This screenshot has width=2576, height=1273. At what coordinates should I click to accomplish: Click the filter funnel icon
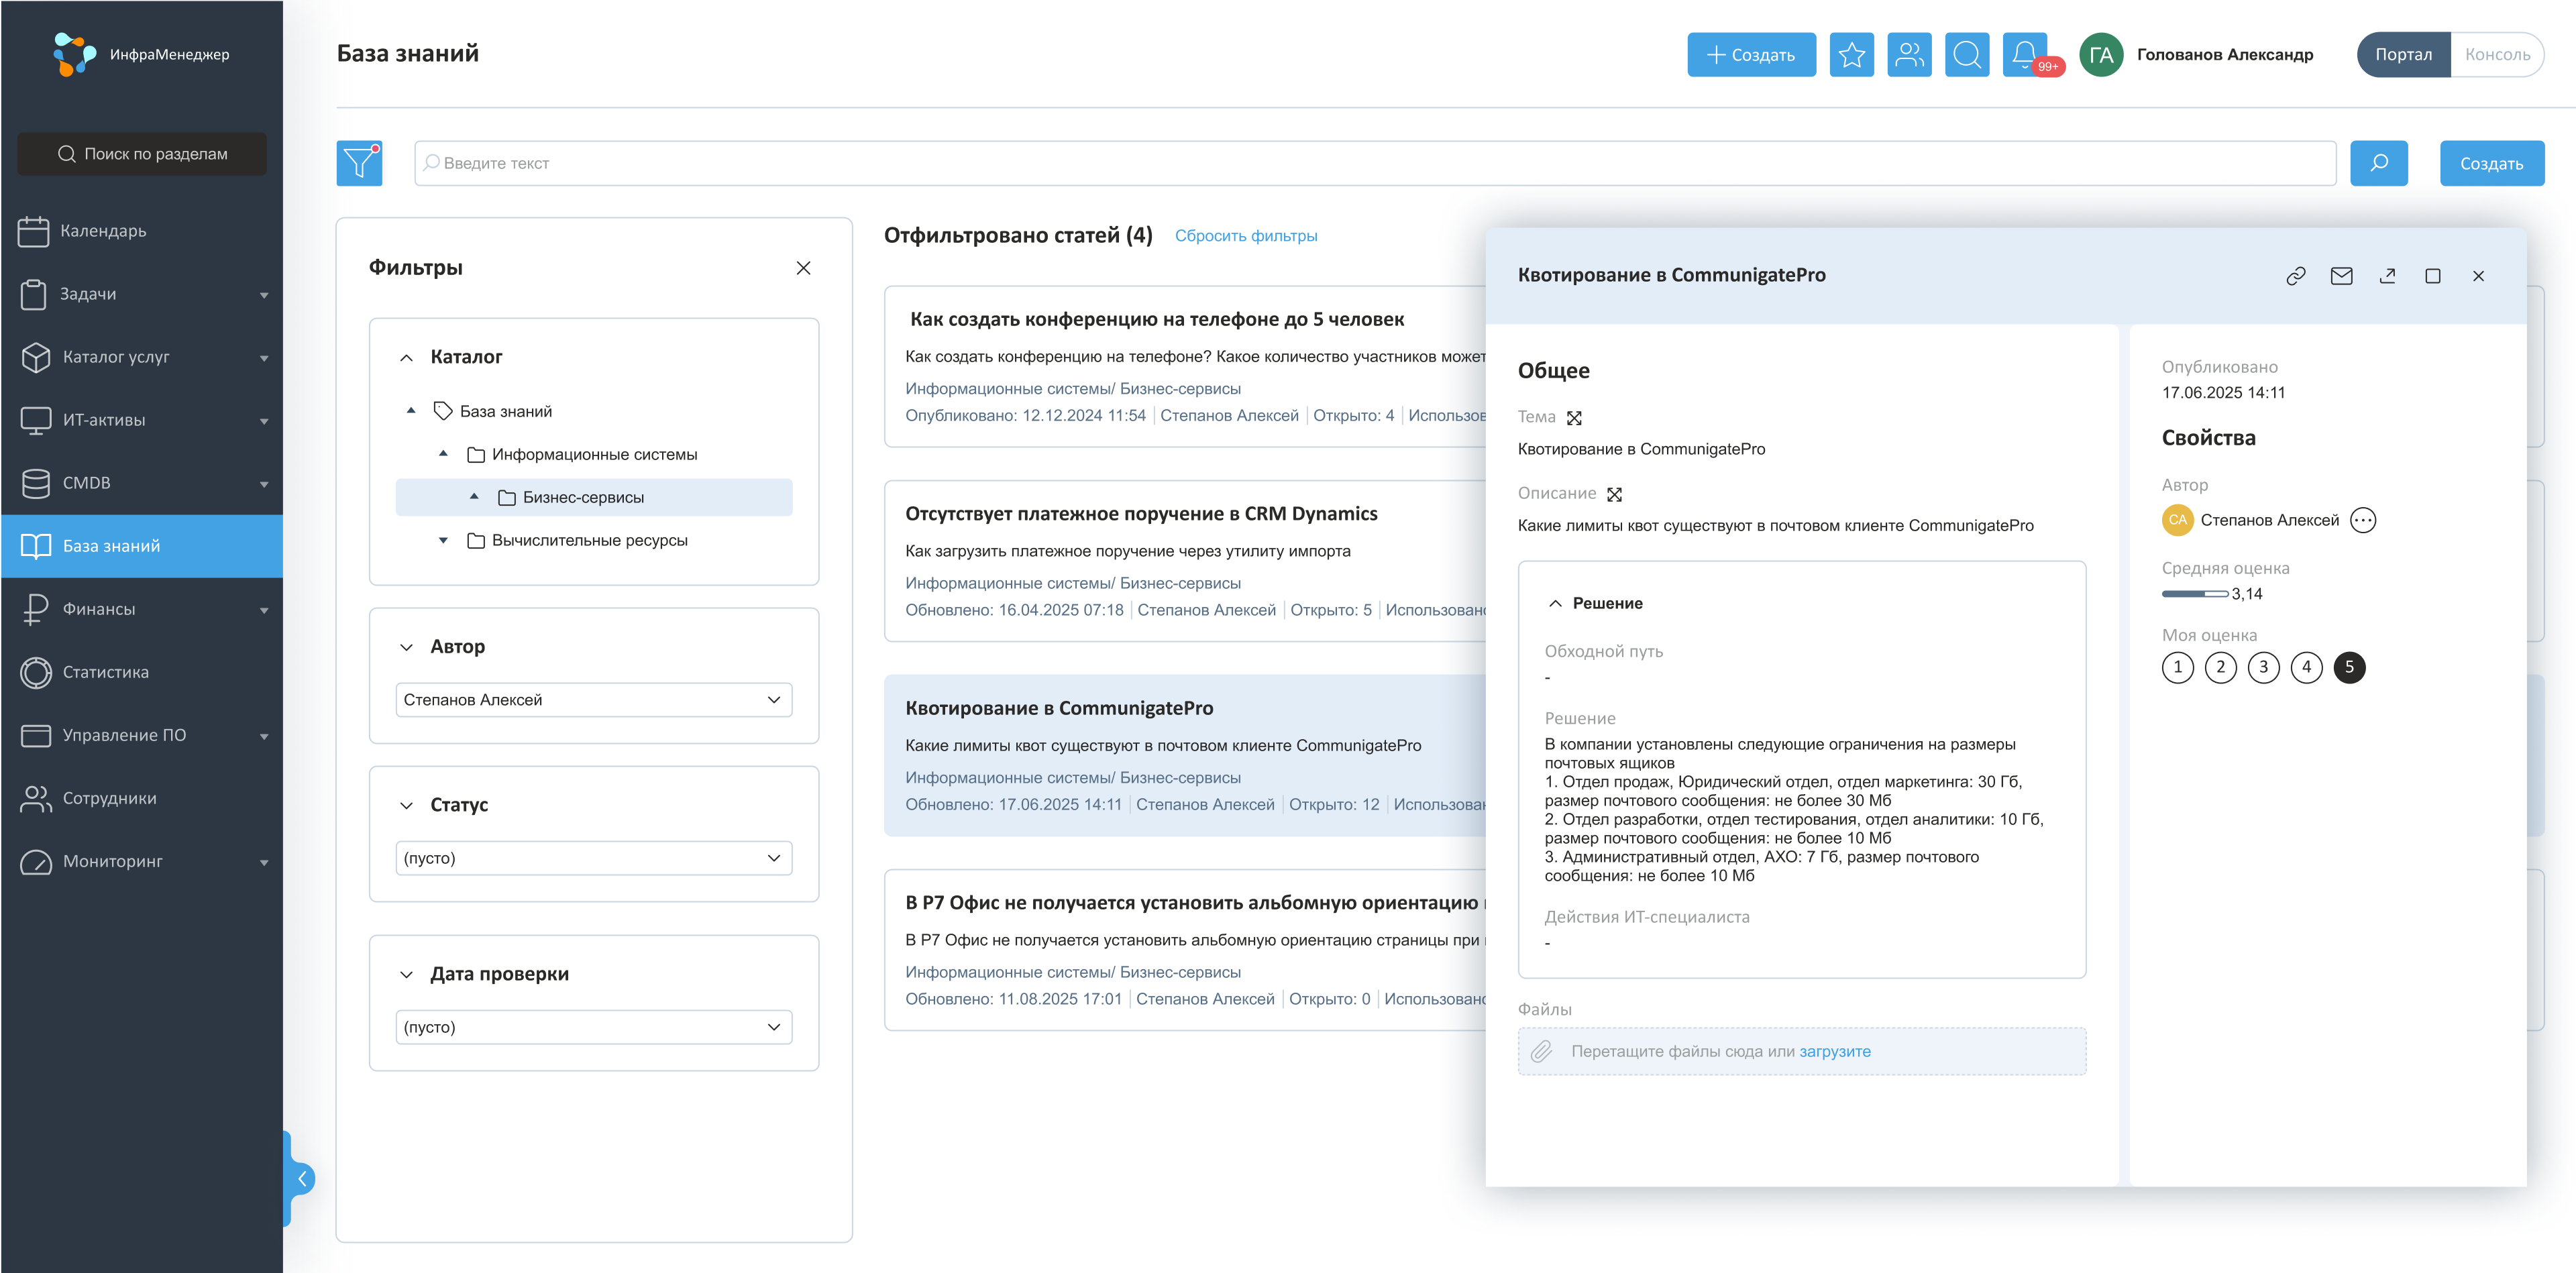pyautogui.click(x=359, y=163)
